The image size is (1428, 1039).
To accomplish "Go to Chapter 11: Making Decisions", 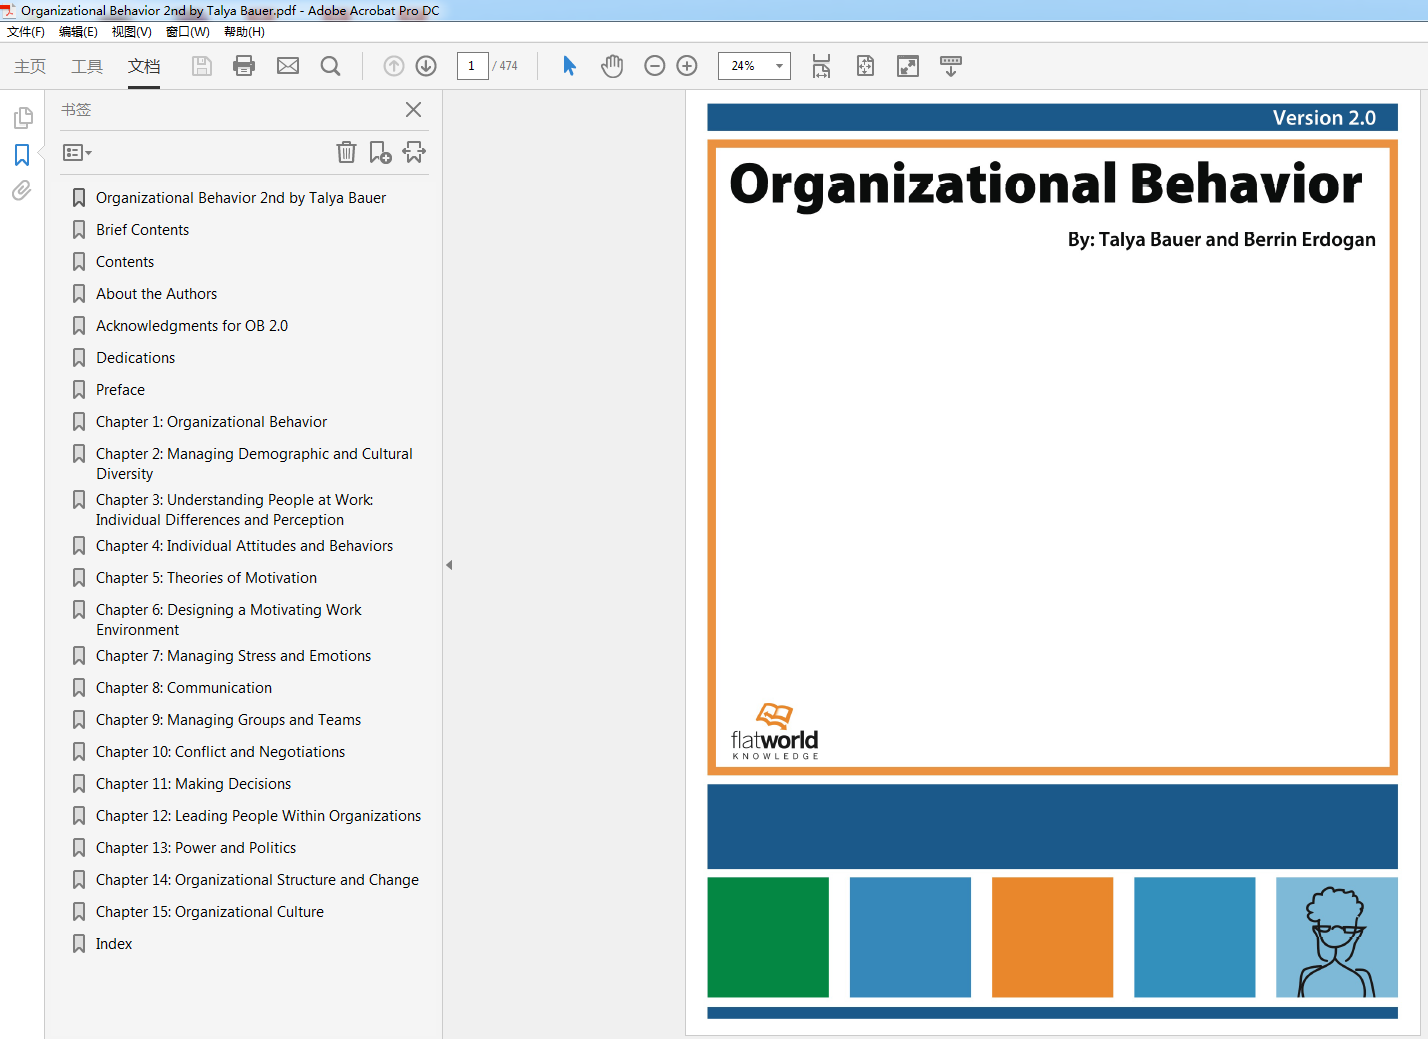I will coord(193,784).
